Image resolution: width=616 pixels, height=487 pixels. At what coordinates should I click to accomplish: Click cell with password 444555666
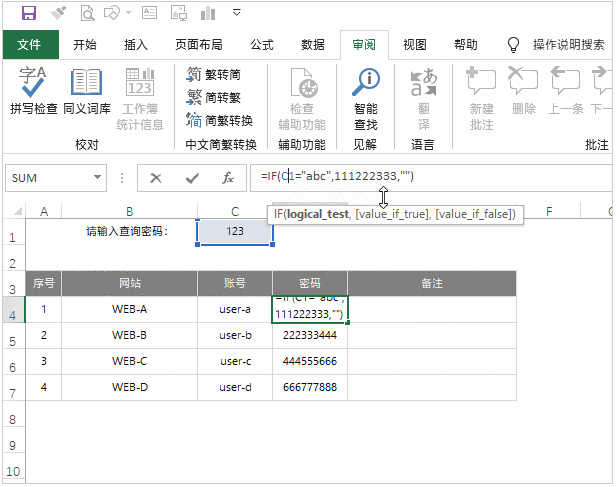pos(310,361)
